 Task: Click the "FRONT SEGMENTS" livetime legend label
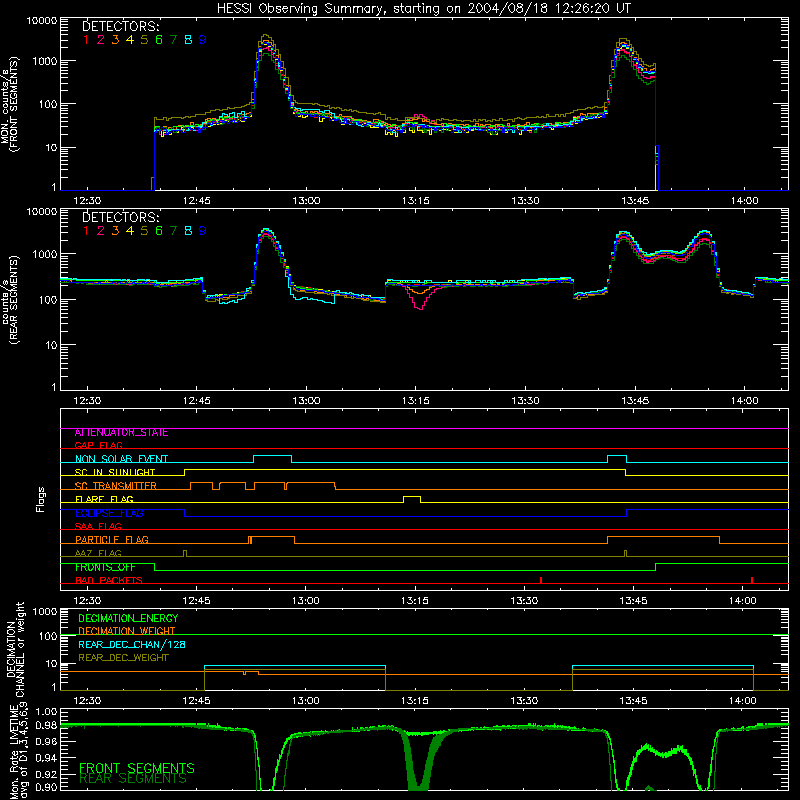tap(137, 768)
